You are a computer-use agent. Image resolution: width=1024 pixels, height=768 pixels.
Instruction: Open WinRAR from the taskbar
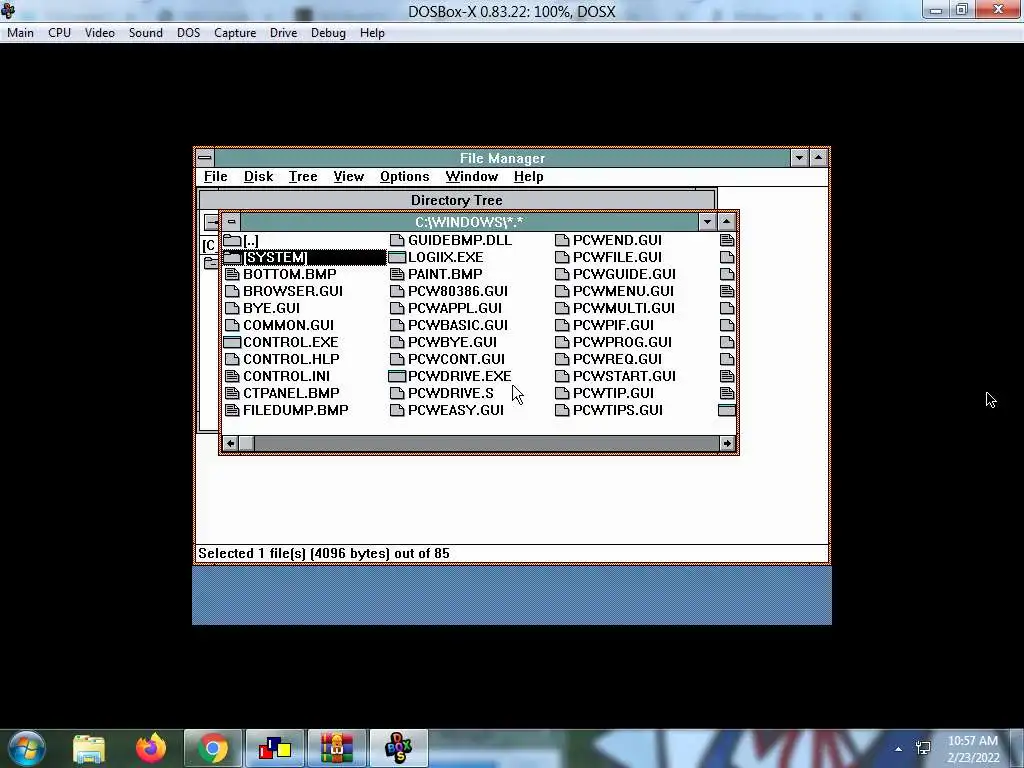point(336,748)
